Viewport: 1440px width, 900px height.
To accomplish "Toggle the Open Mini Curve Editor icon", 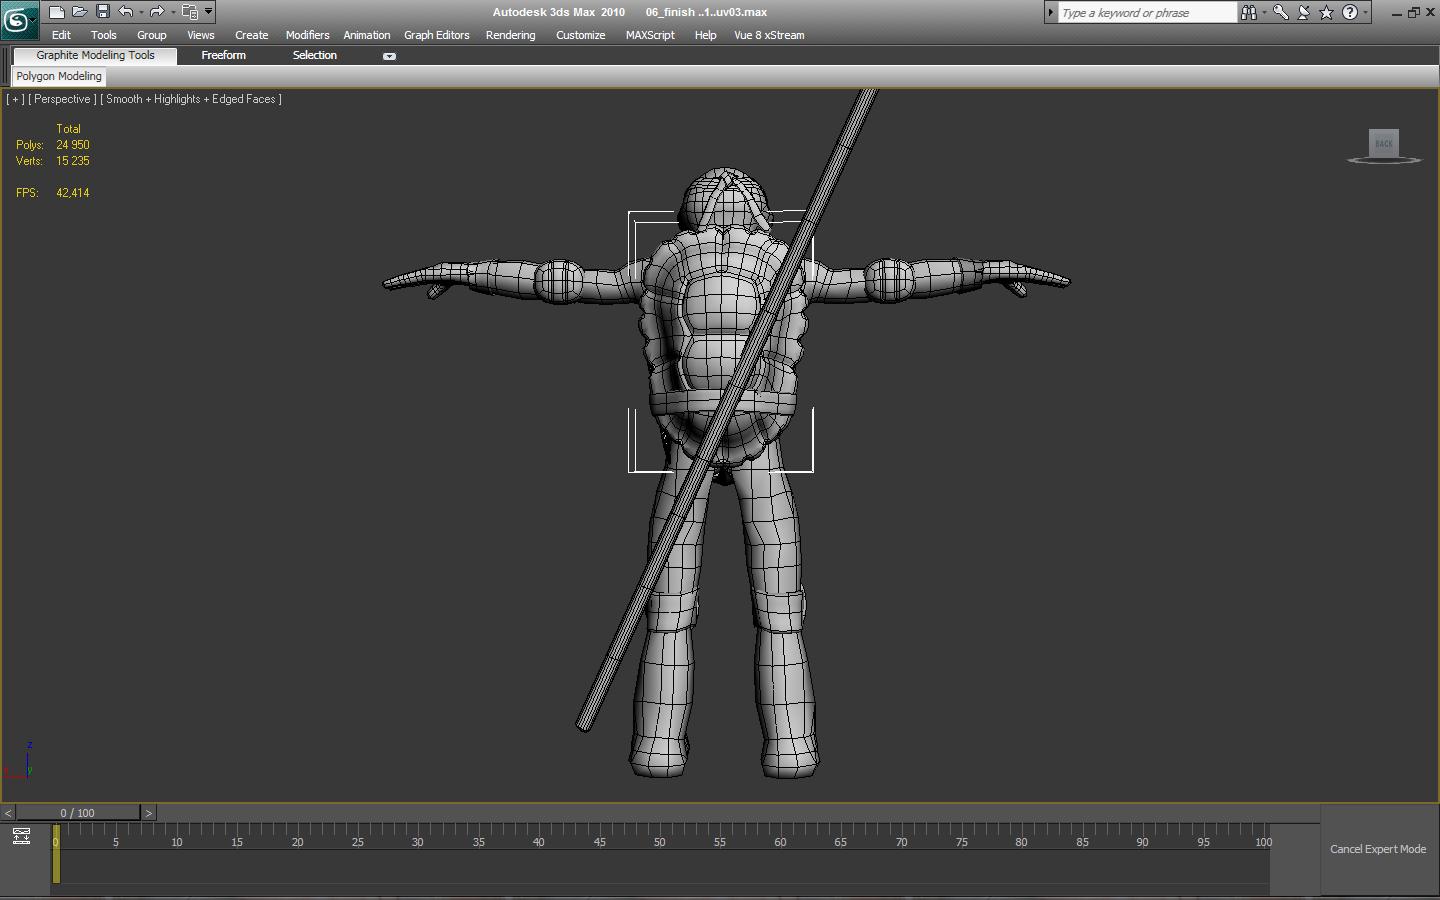I will [21, 837].
